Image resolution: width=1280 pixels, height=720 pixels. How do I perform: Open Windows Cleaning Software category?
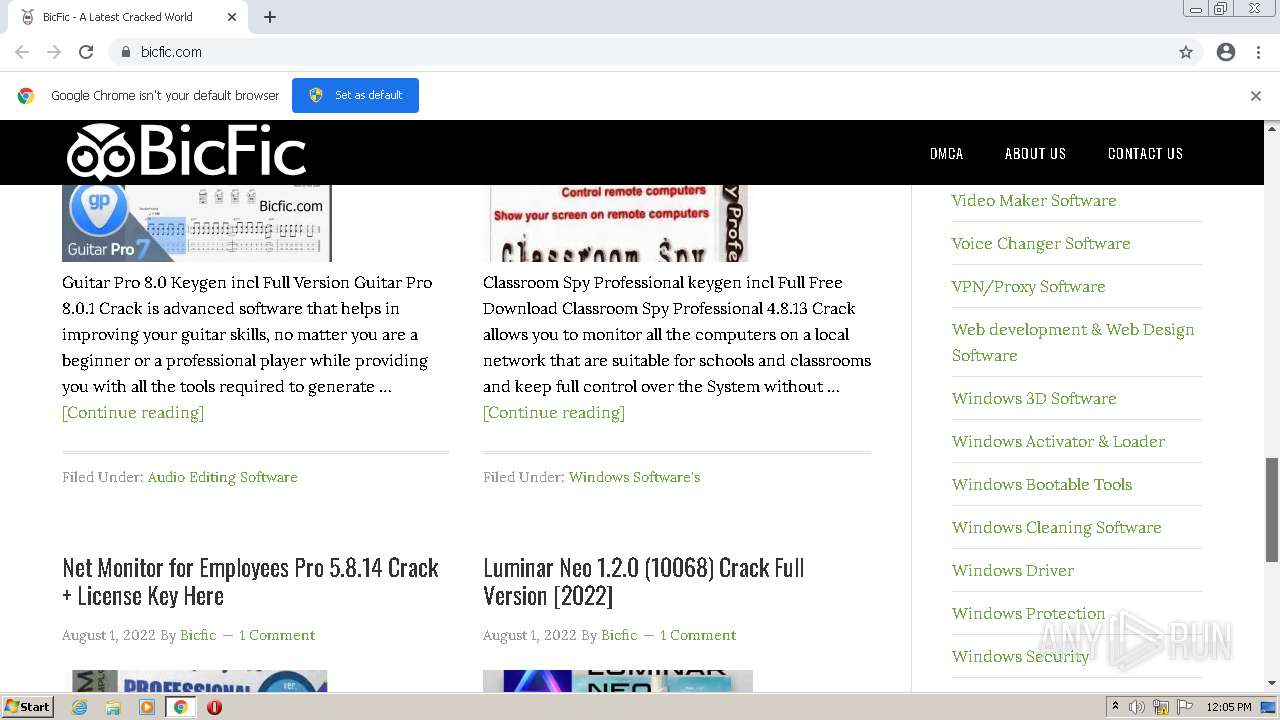(x=1057, y=527)
